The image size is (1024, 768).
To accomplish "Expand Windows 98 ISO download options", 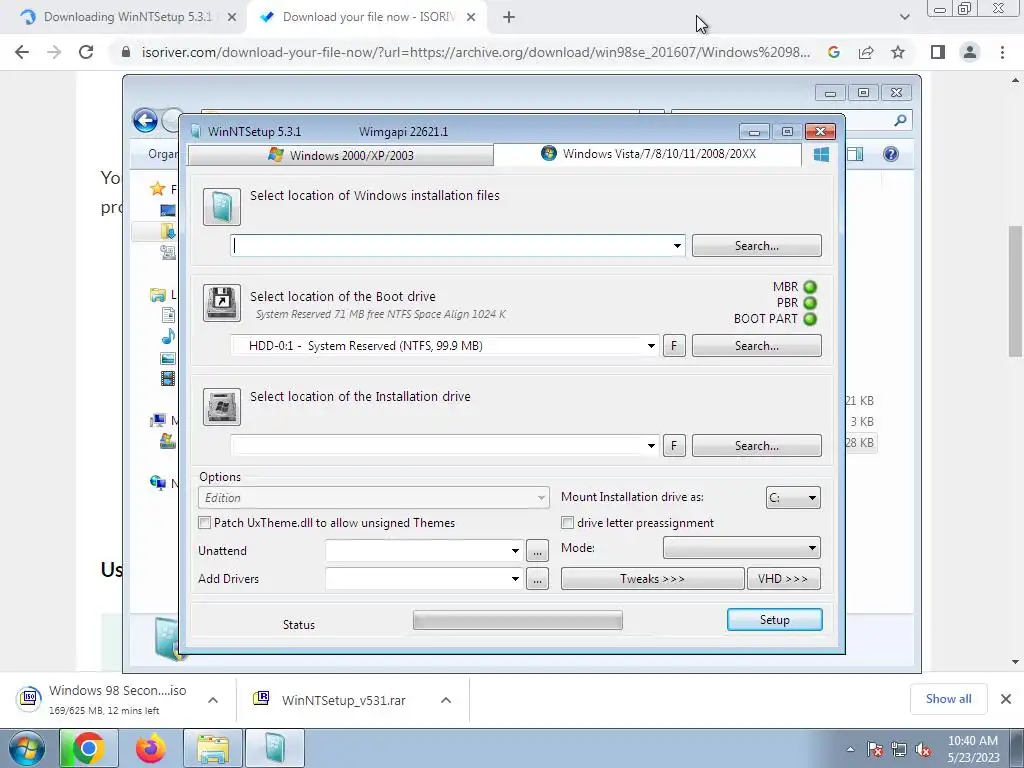I will 212,700.
